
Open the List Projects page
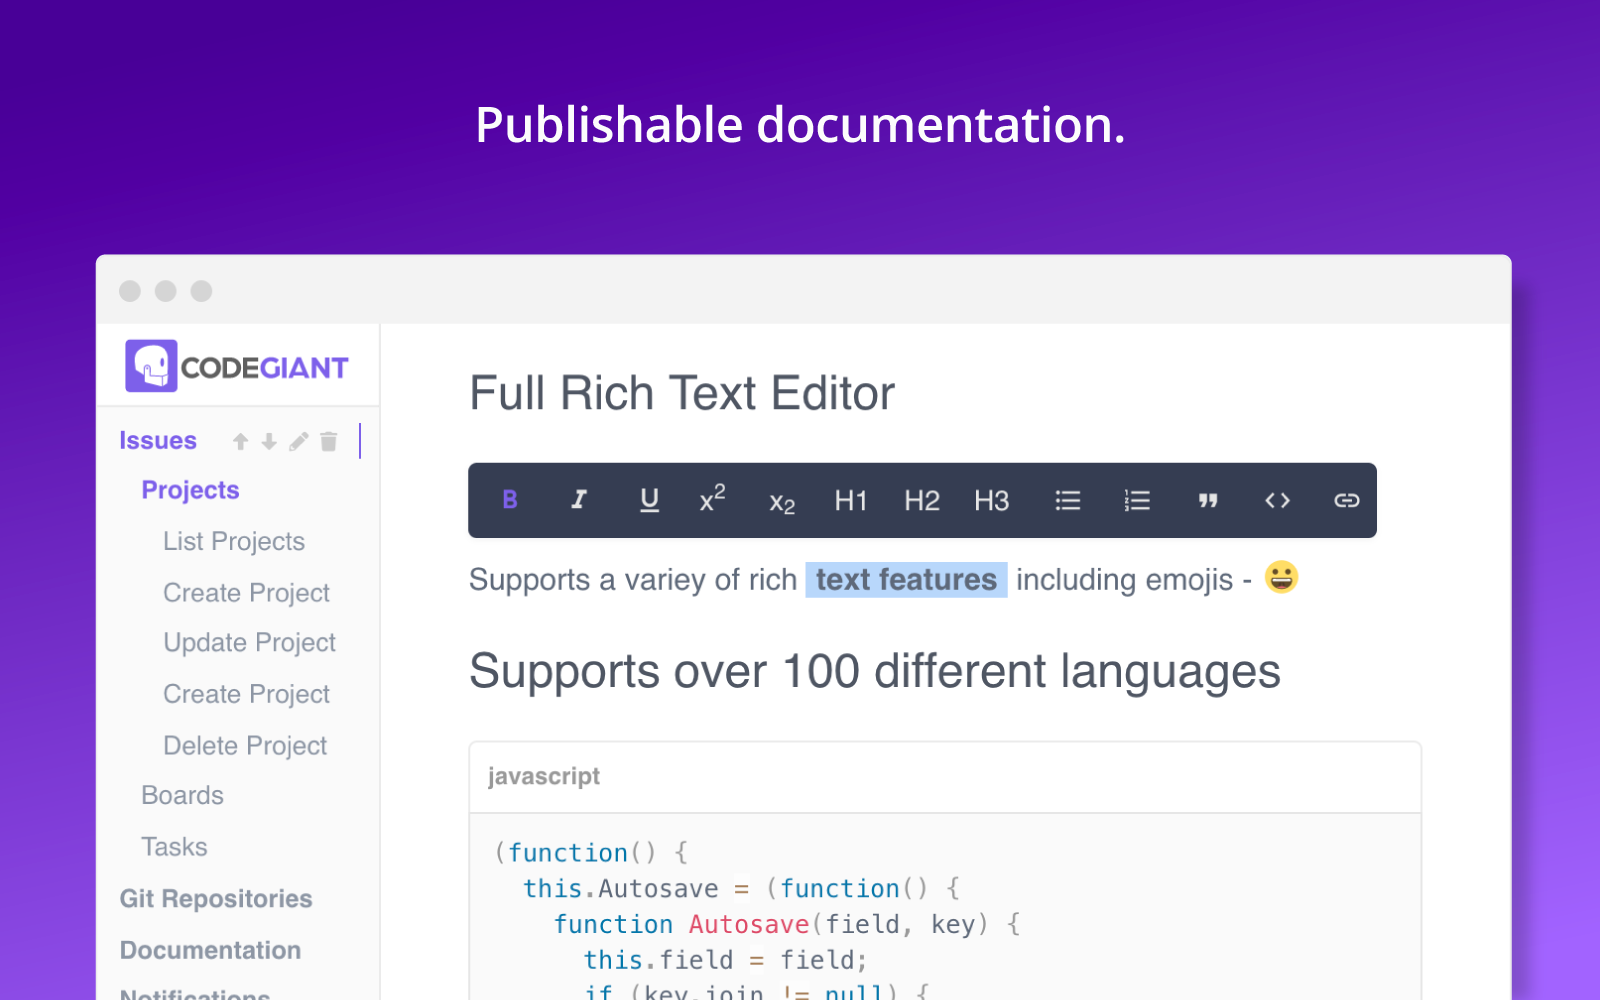click(x=234, y=541)
